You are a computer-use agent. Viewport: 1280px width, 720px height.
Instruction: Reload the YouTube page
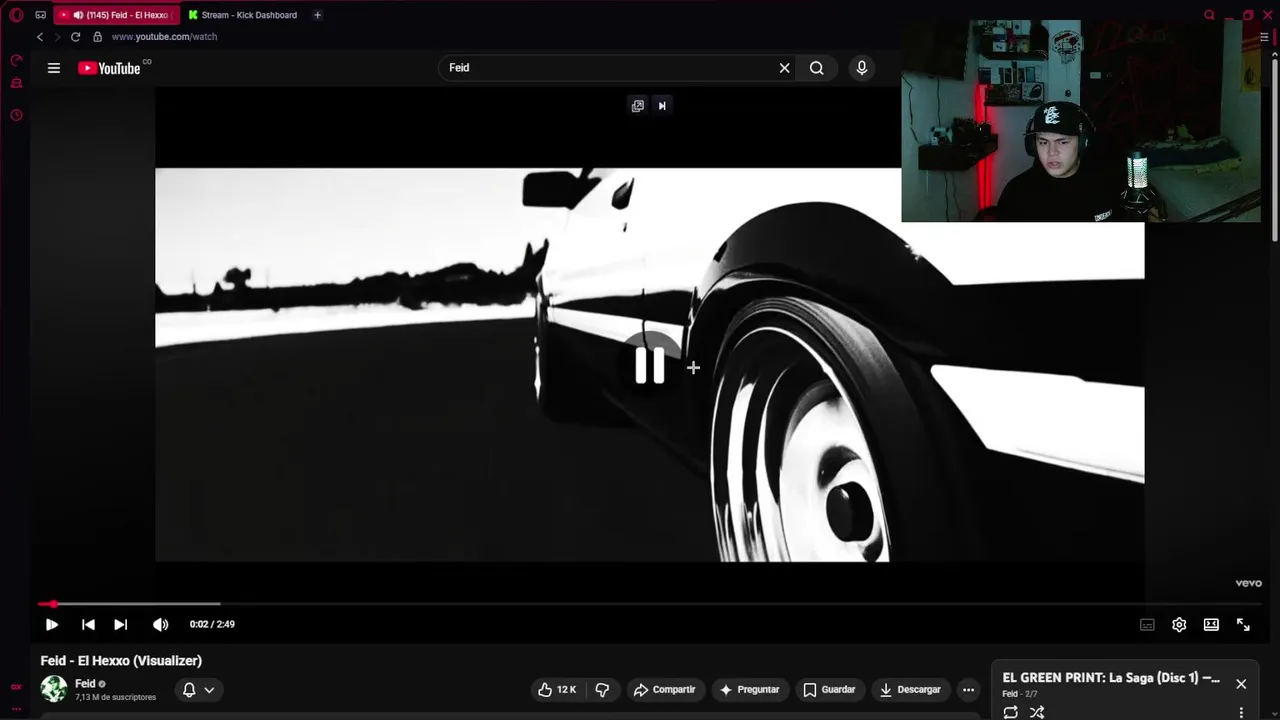pyautogui.click(x=75, y=37)
